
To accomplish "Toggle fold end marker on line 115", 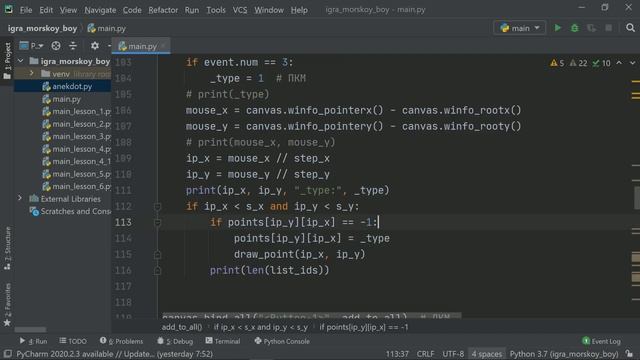I will [157, 255].
